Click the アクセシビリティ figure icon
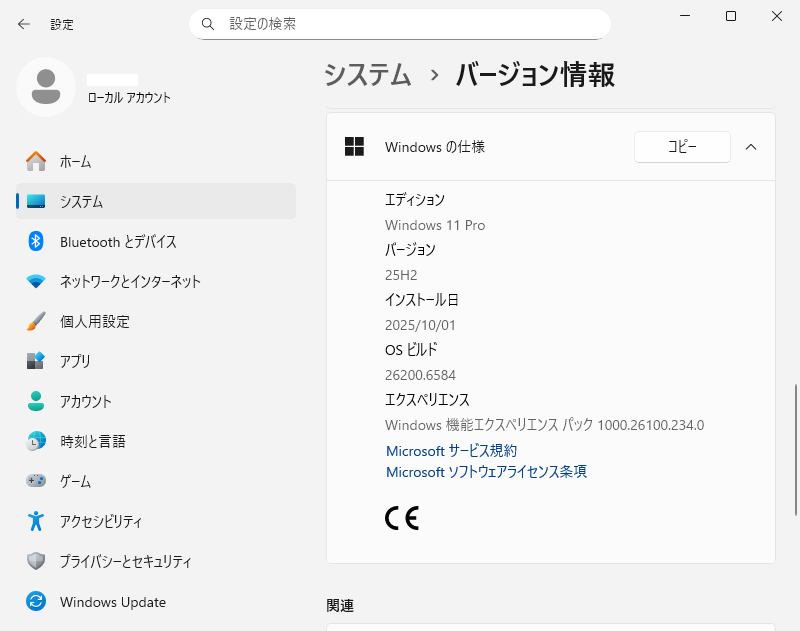Screen dimensions: 800x631 [36, 521]
